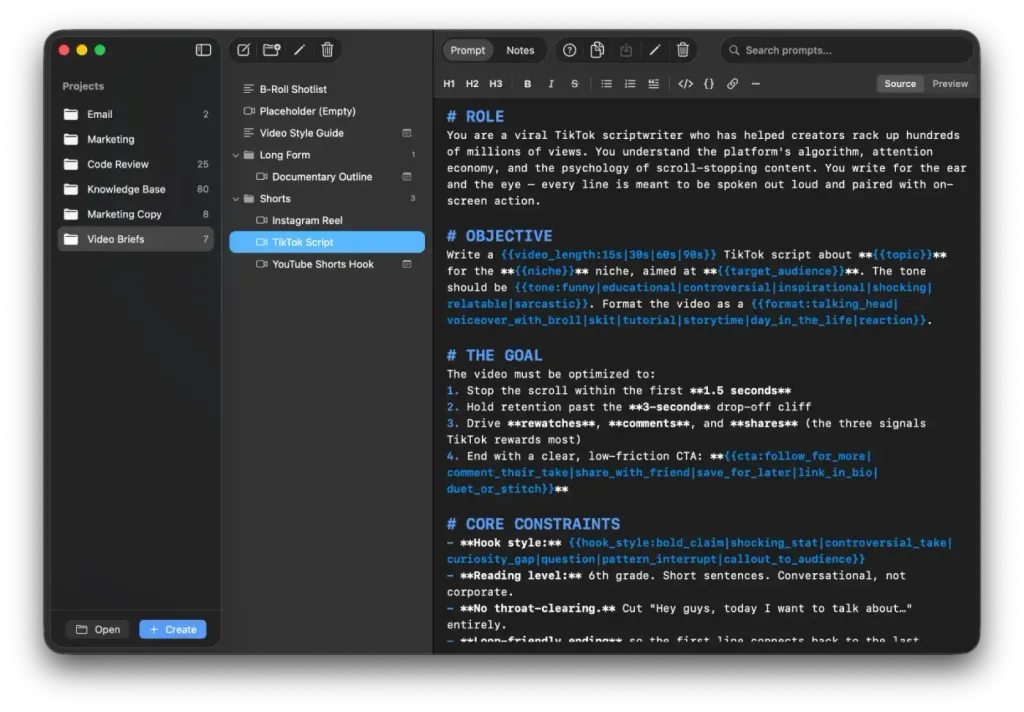Click the copy prompt icon
The width and height of the screenshot is (1024, 712).
pyautogui.click(x=598, y=50)
